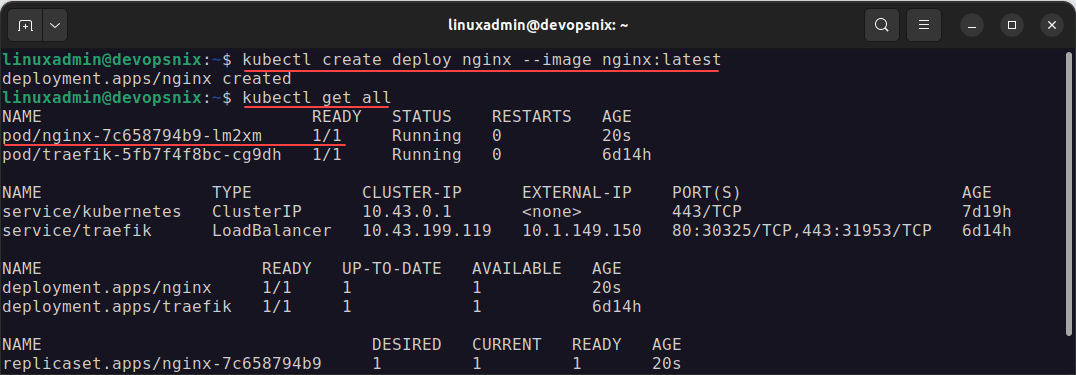
Task: Click the 443/TCP port value
Action: pos(707,212)
